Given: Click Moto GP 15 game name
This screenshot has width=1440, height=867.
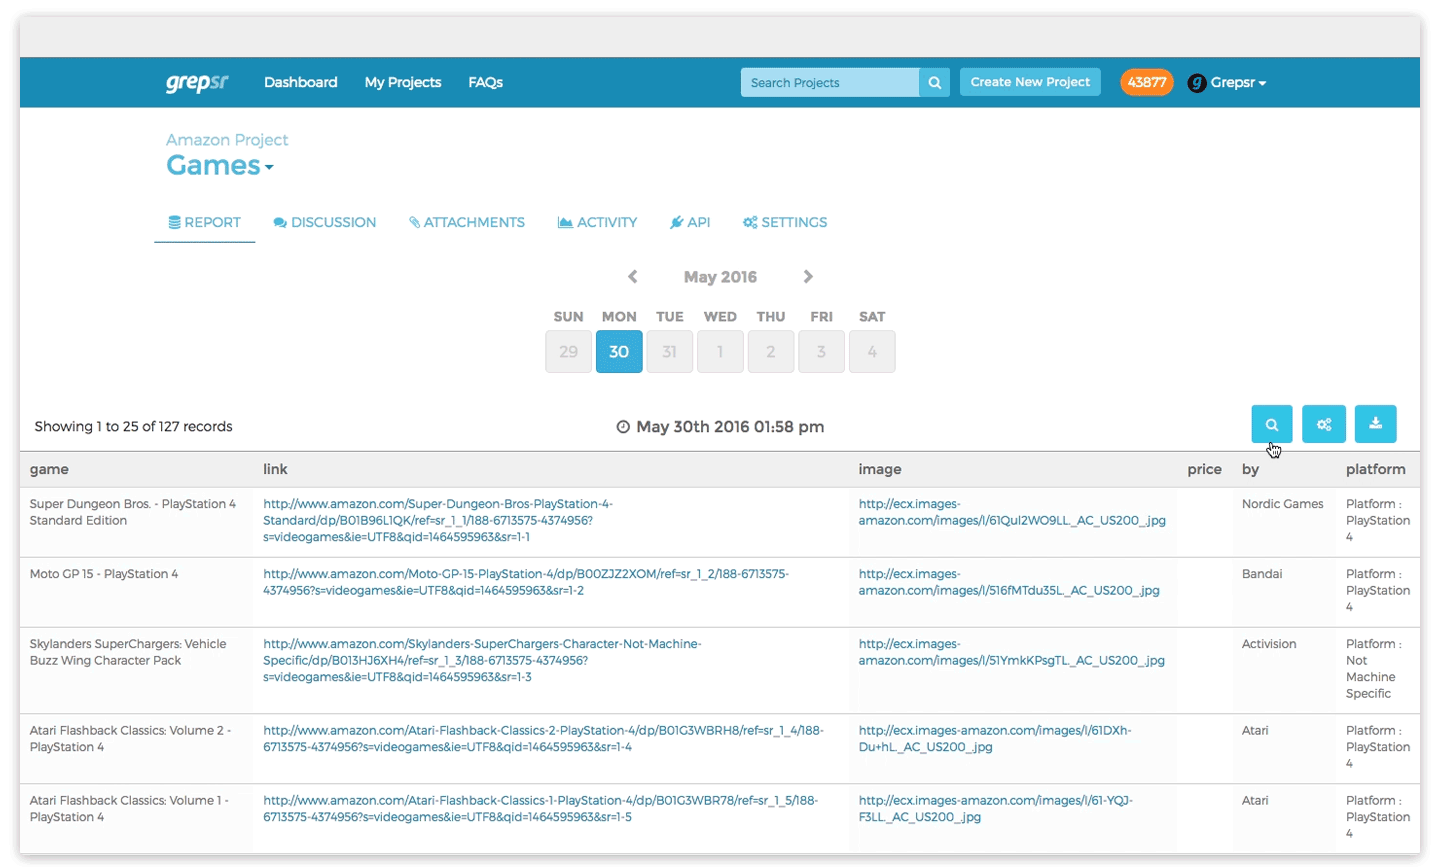Looking at the screenshot, I should [104, 574].
